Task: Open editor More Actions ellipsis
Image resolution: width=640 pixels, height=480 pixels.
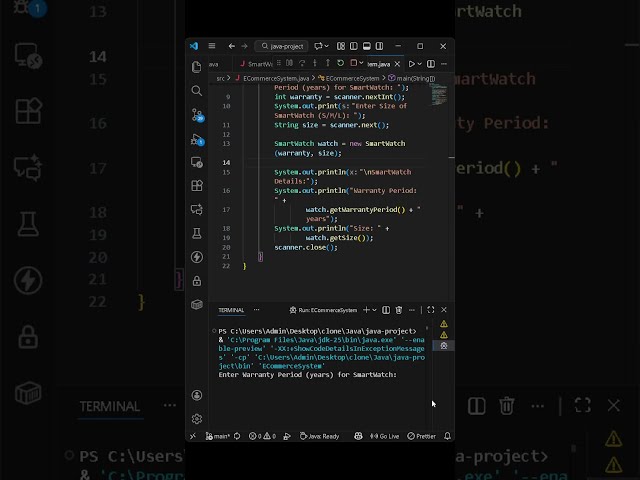Action: 444,64
